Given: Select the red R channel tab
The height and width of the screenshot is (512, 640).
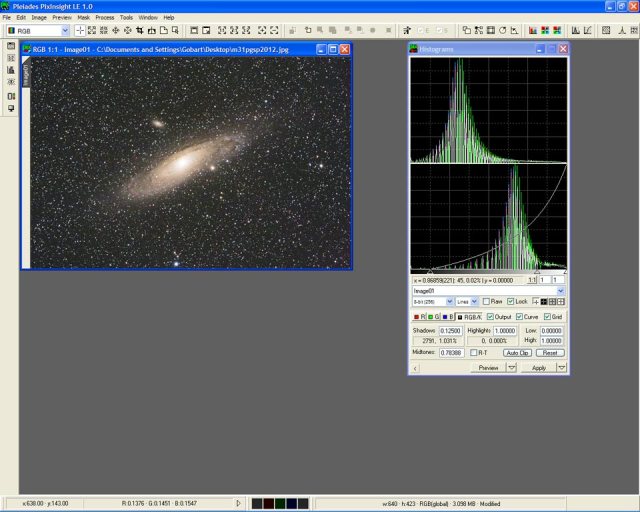Looking at the screenshot, I should (x=418, y=317).
